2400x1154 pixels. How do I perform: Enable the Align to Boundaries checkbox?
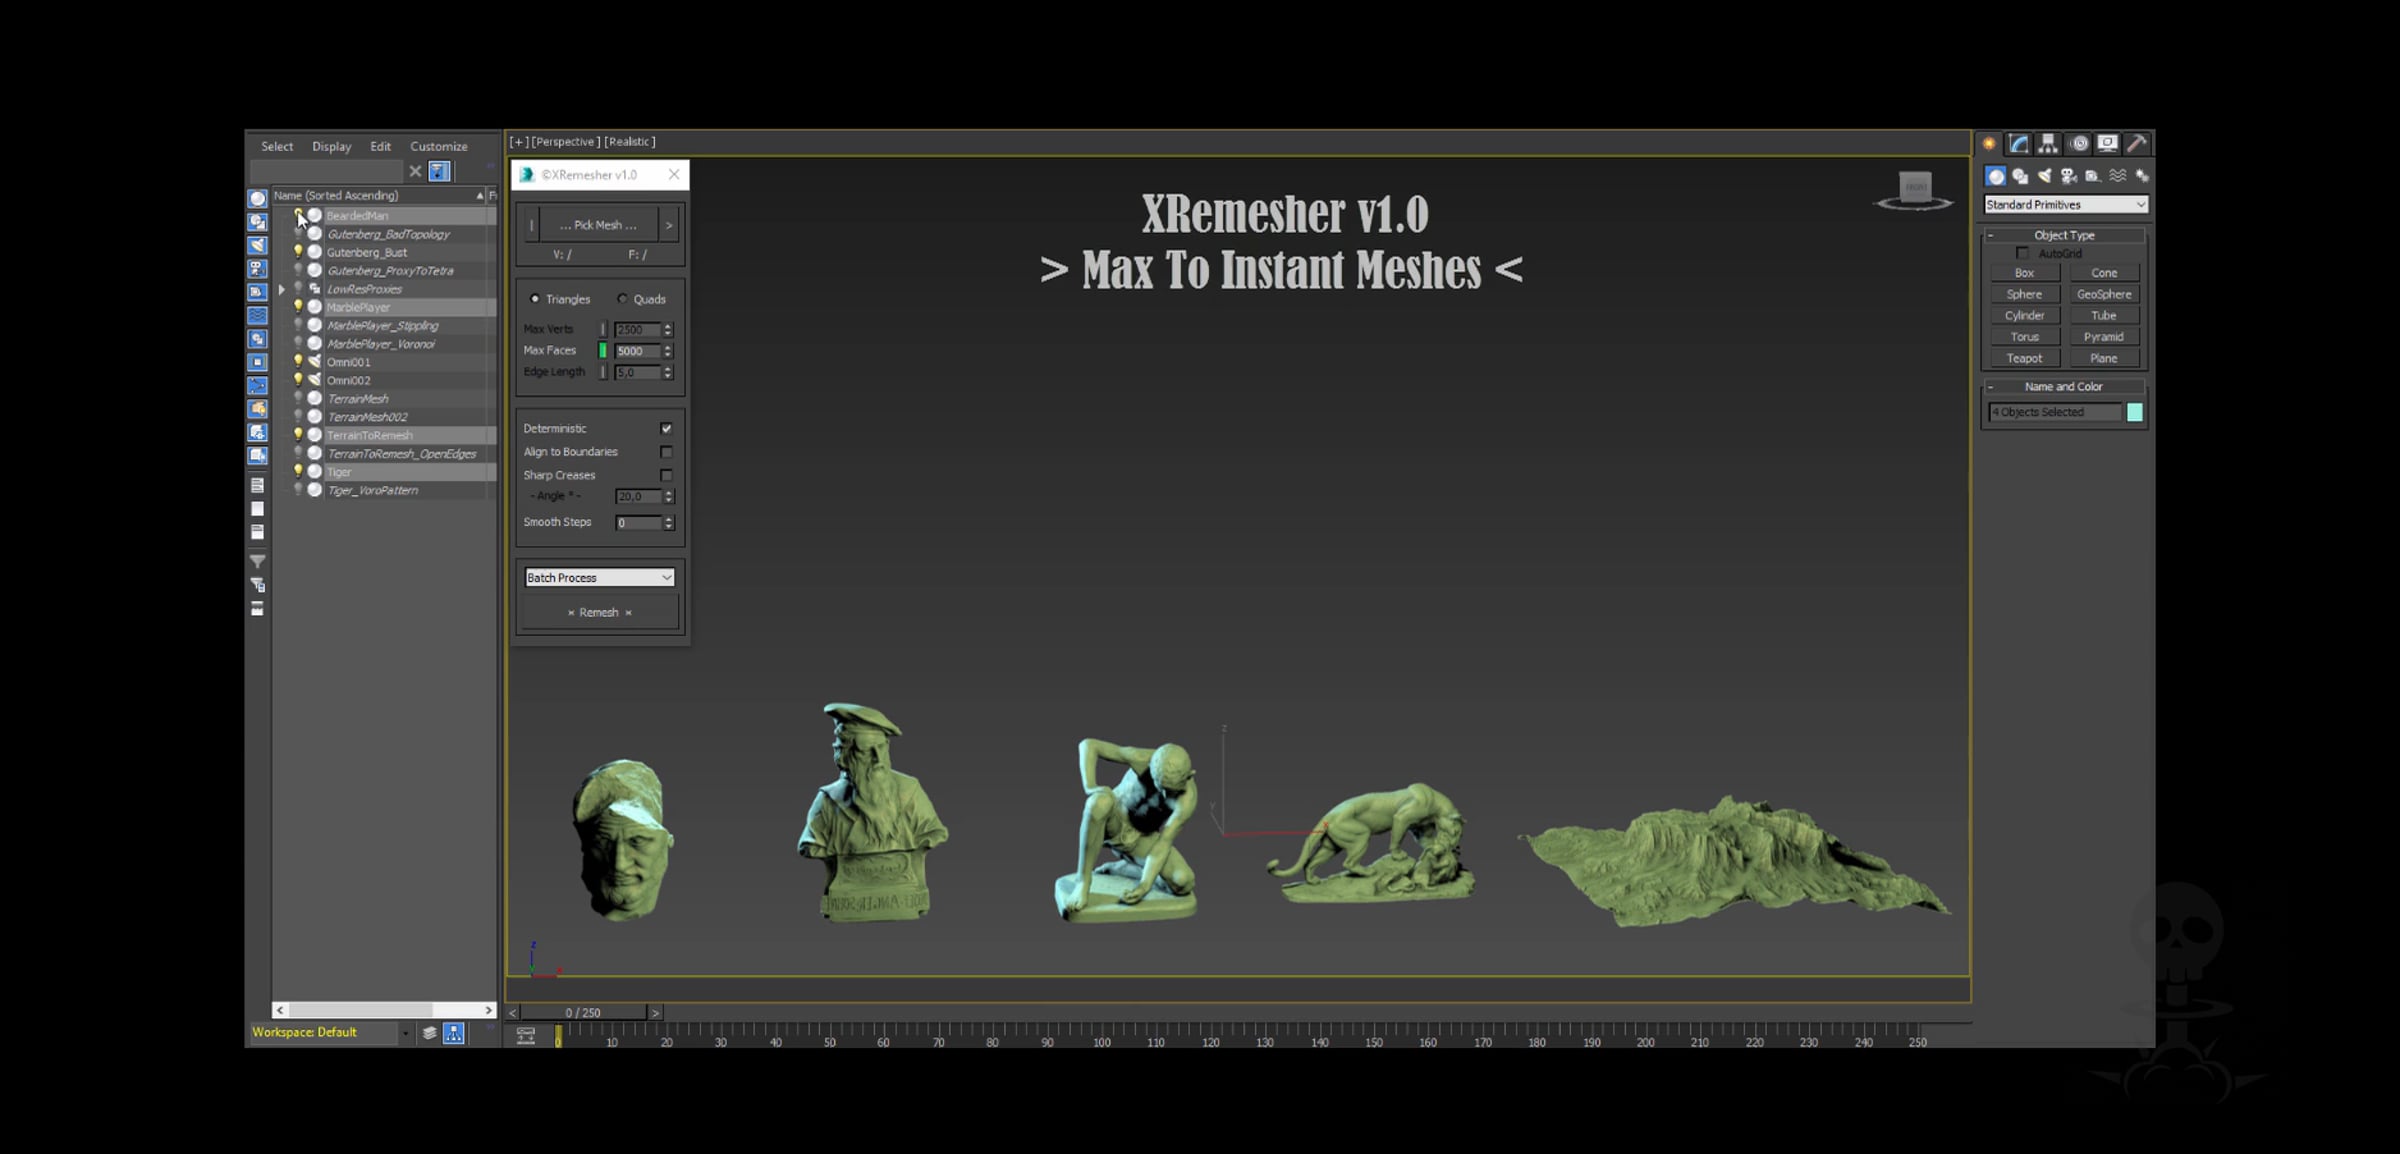point(666,452)
